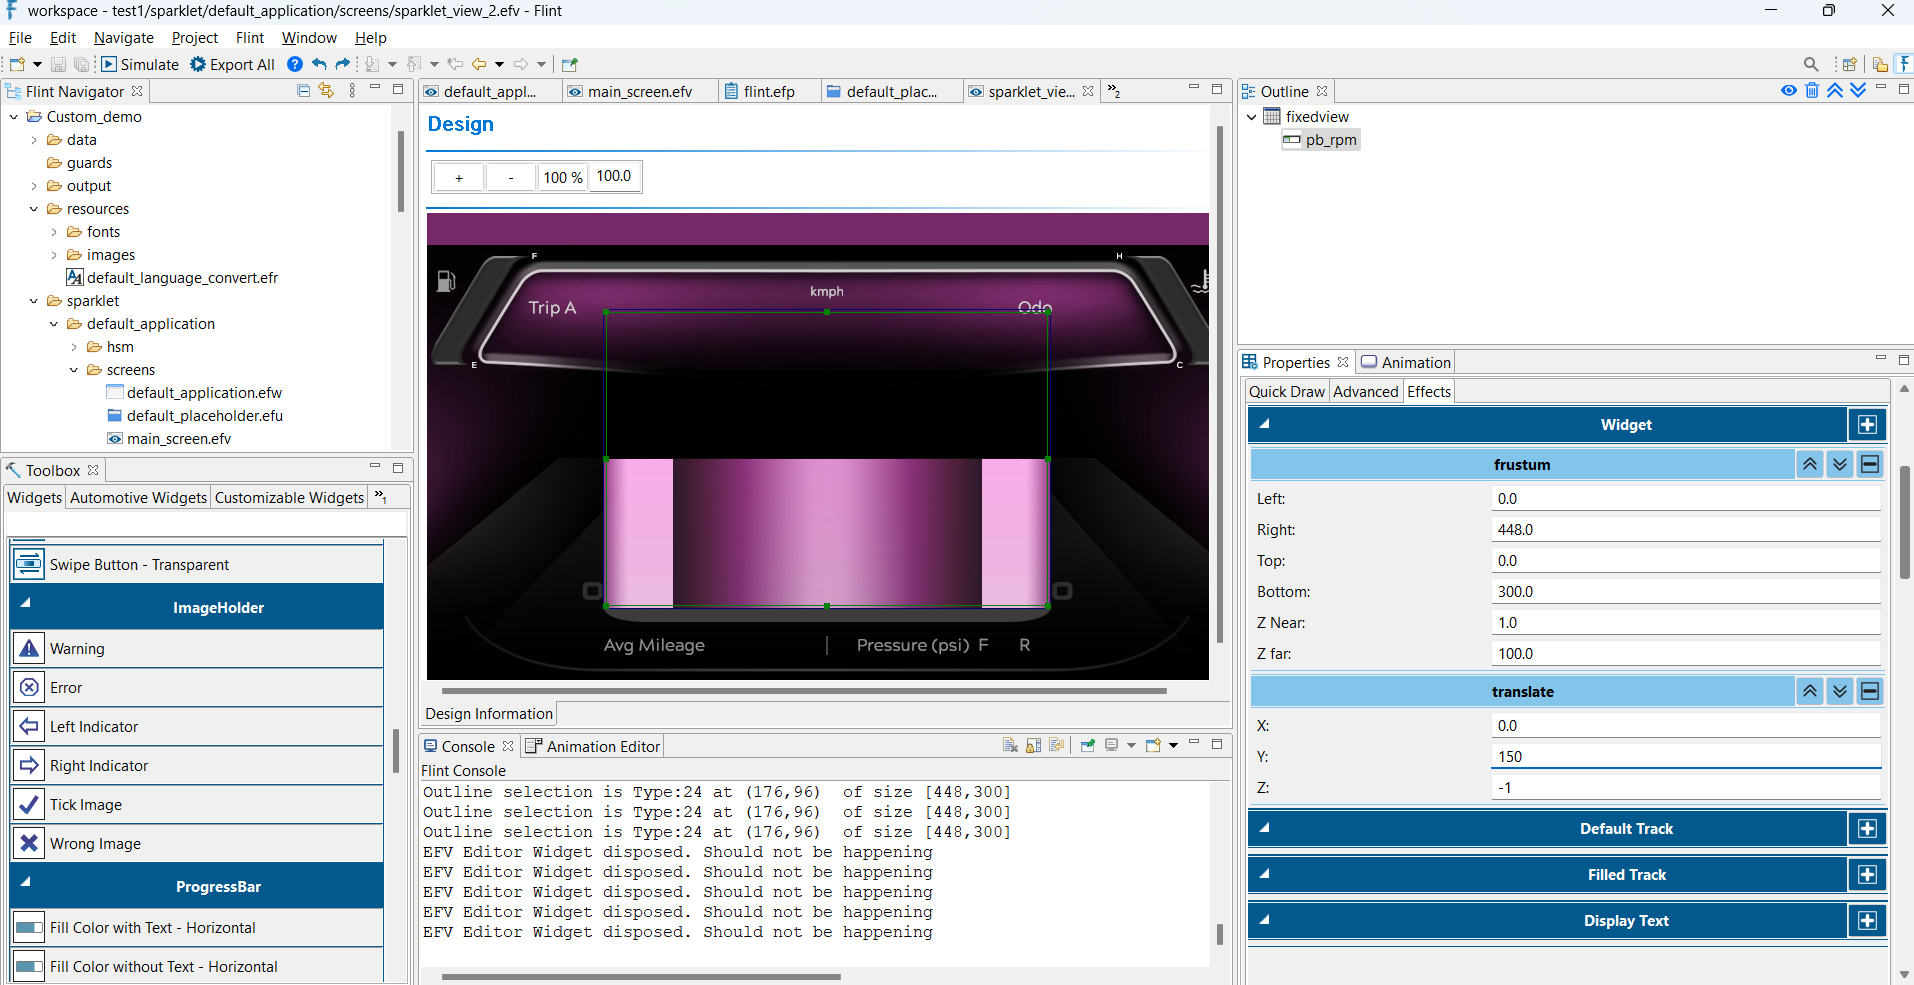
Task: Toggle the eye visibility icon in Outline
Action: tap(1789, 91)
